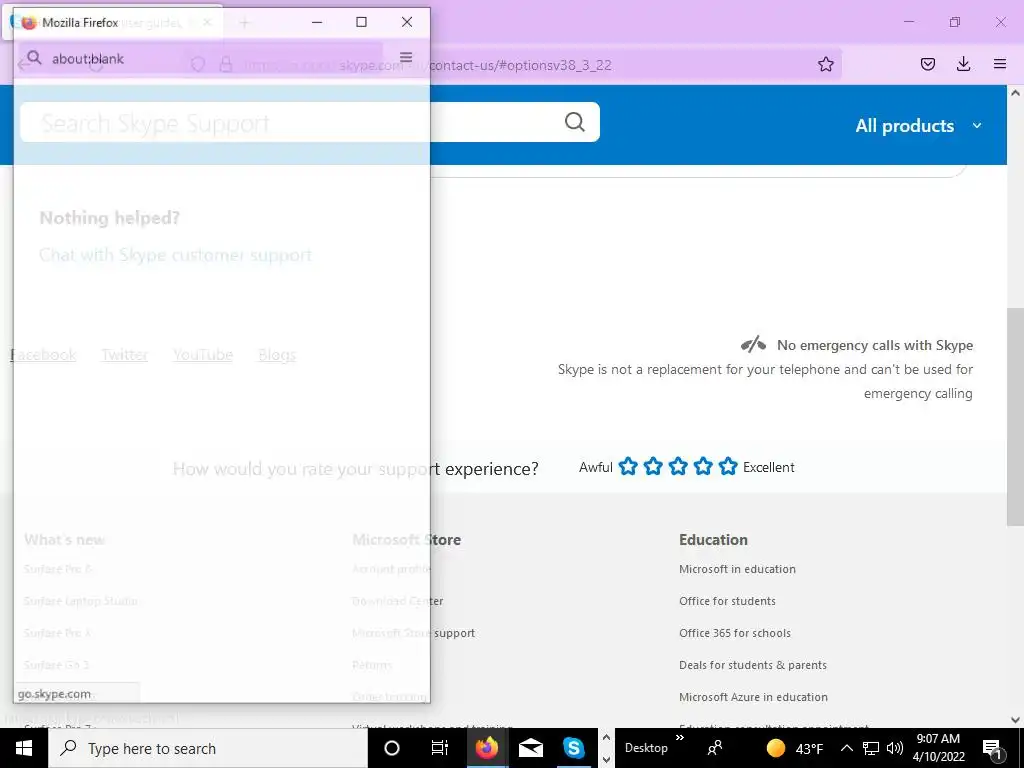Screen dimensions: 1024x768
Task: Click the taskbar Type here to search box
Action: 208,748
